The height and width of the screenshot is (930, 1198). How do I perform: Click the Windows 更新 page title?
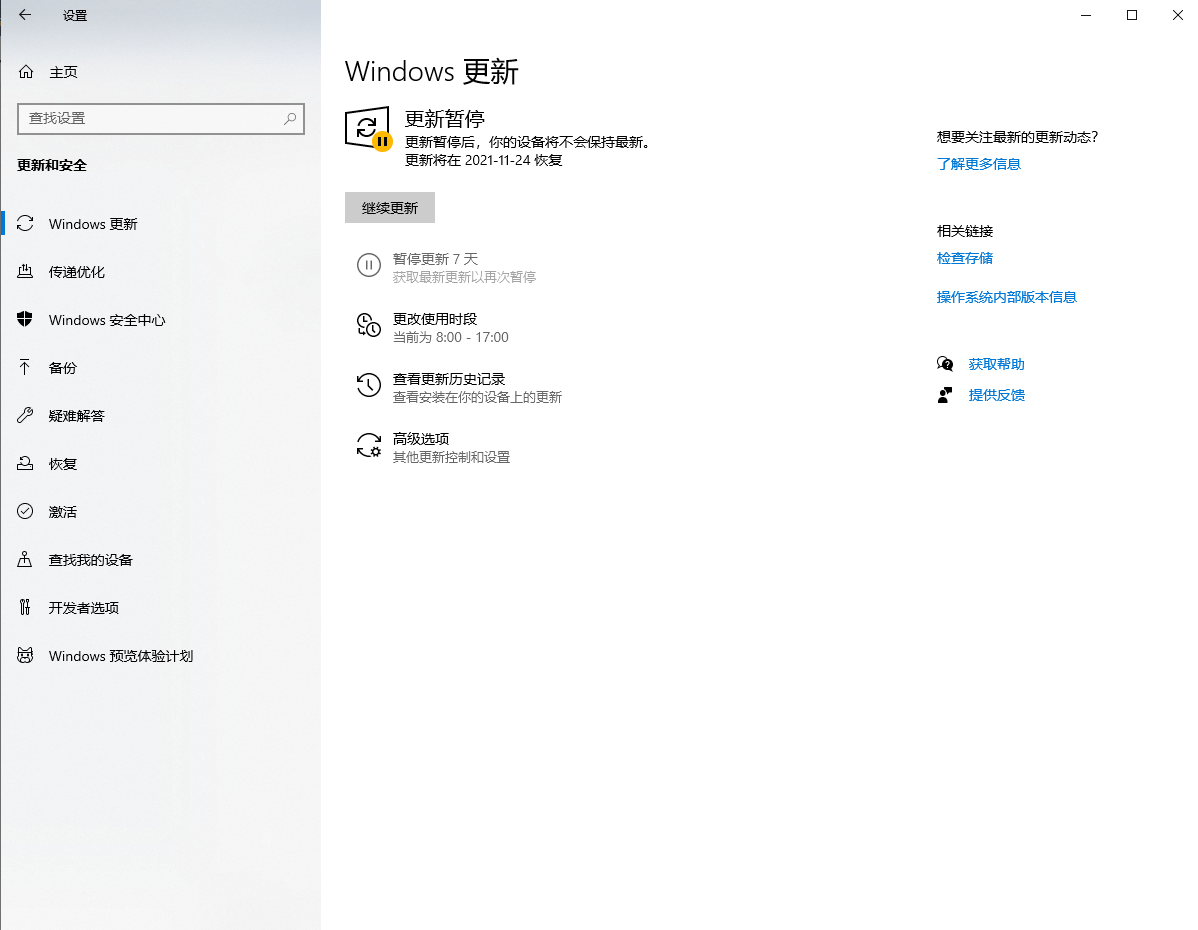point(432,71)
